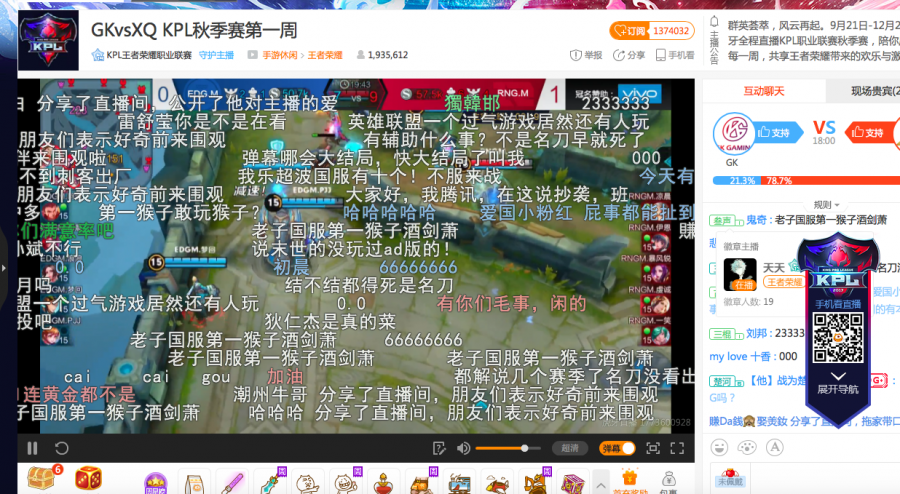Select the sword weapon gift icon
Image resolution: width=900 pixels, height=494 pixels.
[270, 482]
